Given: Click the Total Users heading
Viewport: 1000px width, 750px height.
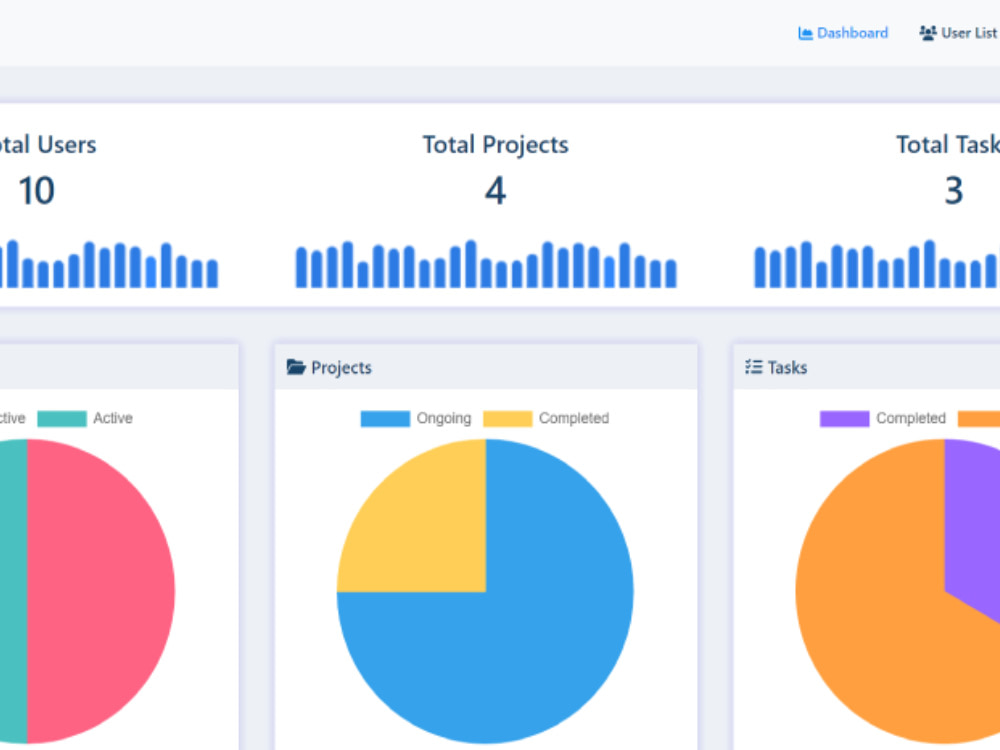Looking at the screenshot, I should 48,145.
